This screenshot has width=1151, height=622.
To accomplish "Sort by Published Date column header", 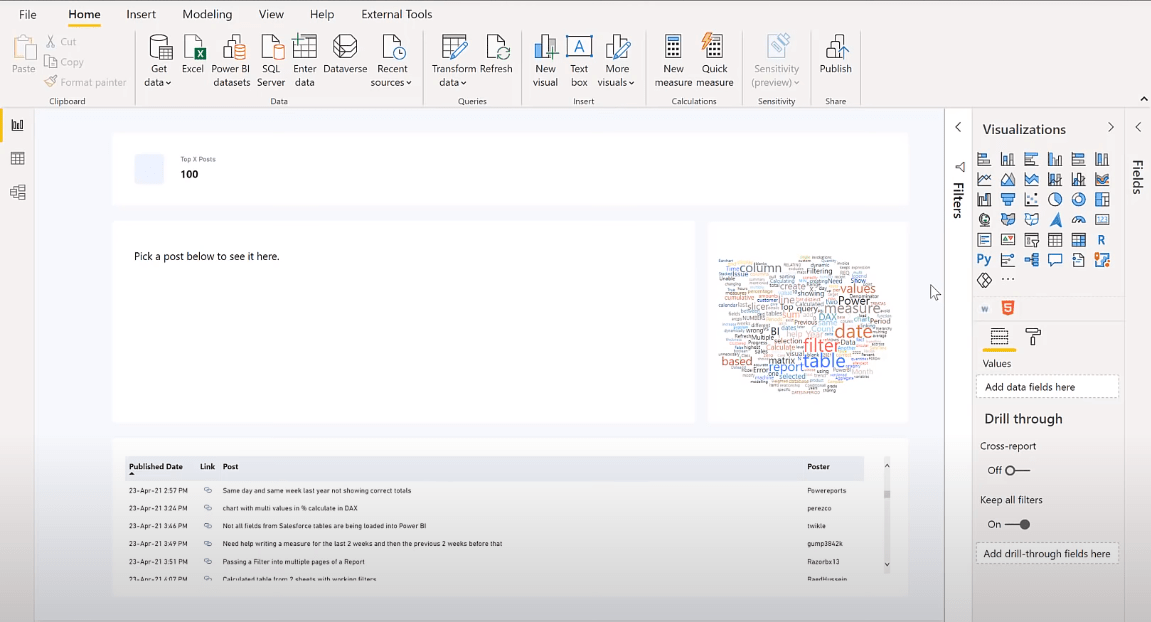I will [156, 466].
